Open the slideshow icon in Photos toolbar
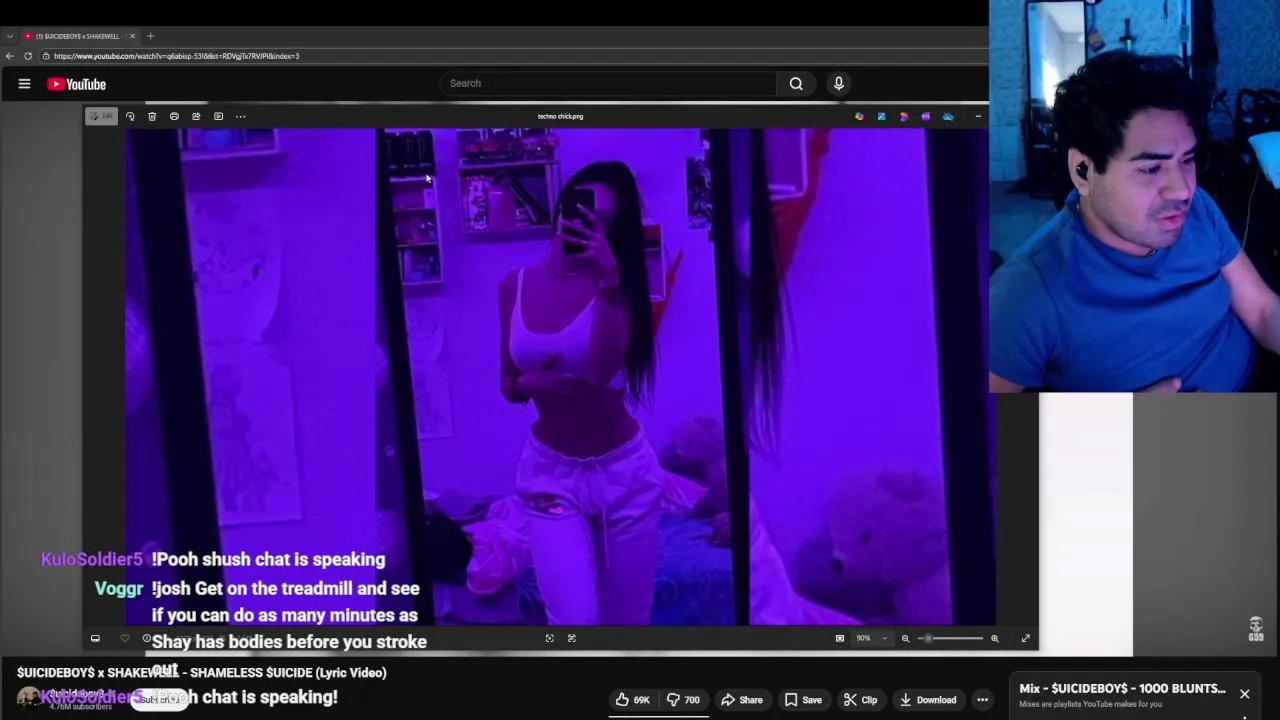 click(x=218, y=116)
